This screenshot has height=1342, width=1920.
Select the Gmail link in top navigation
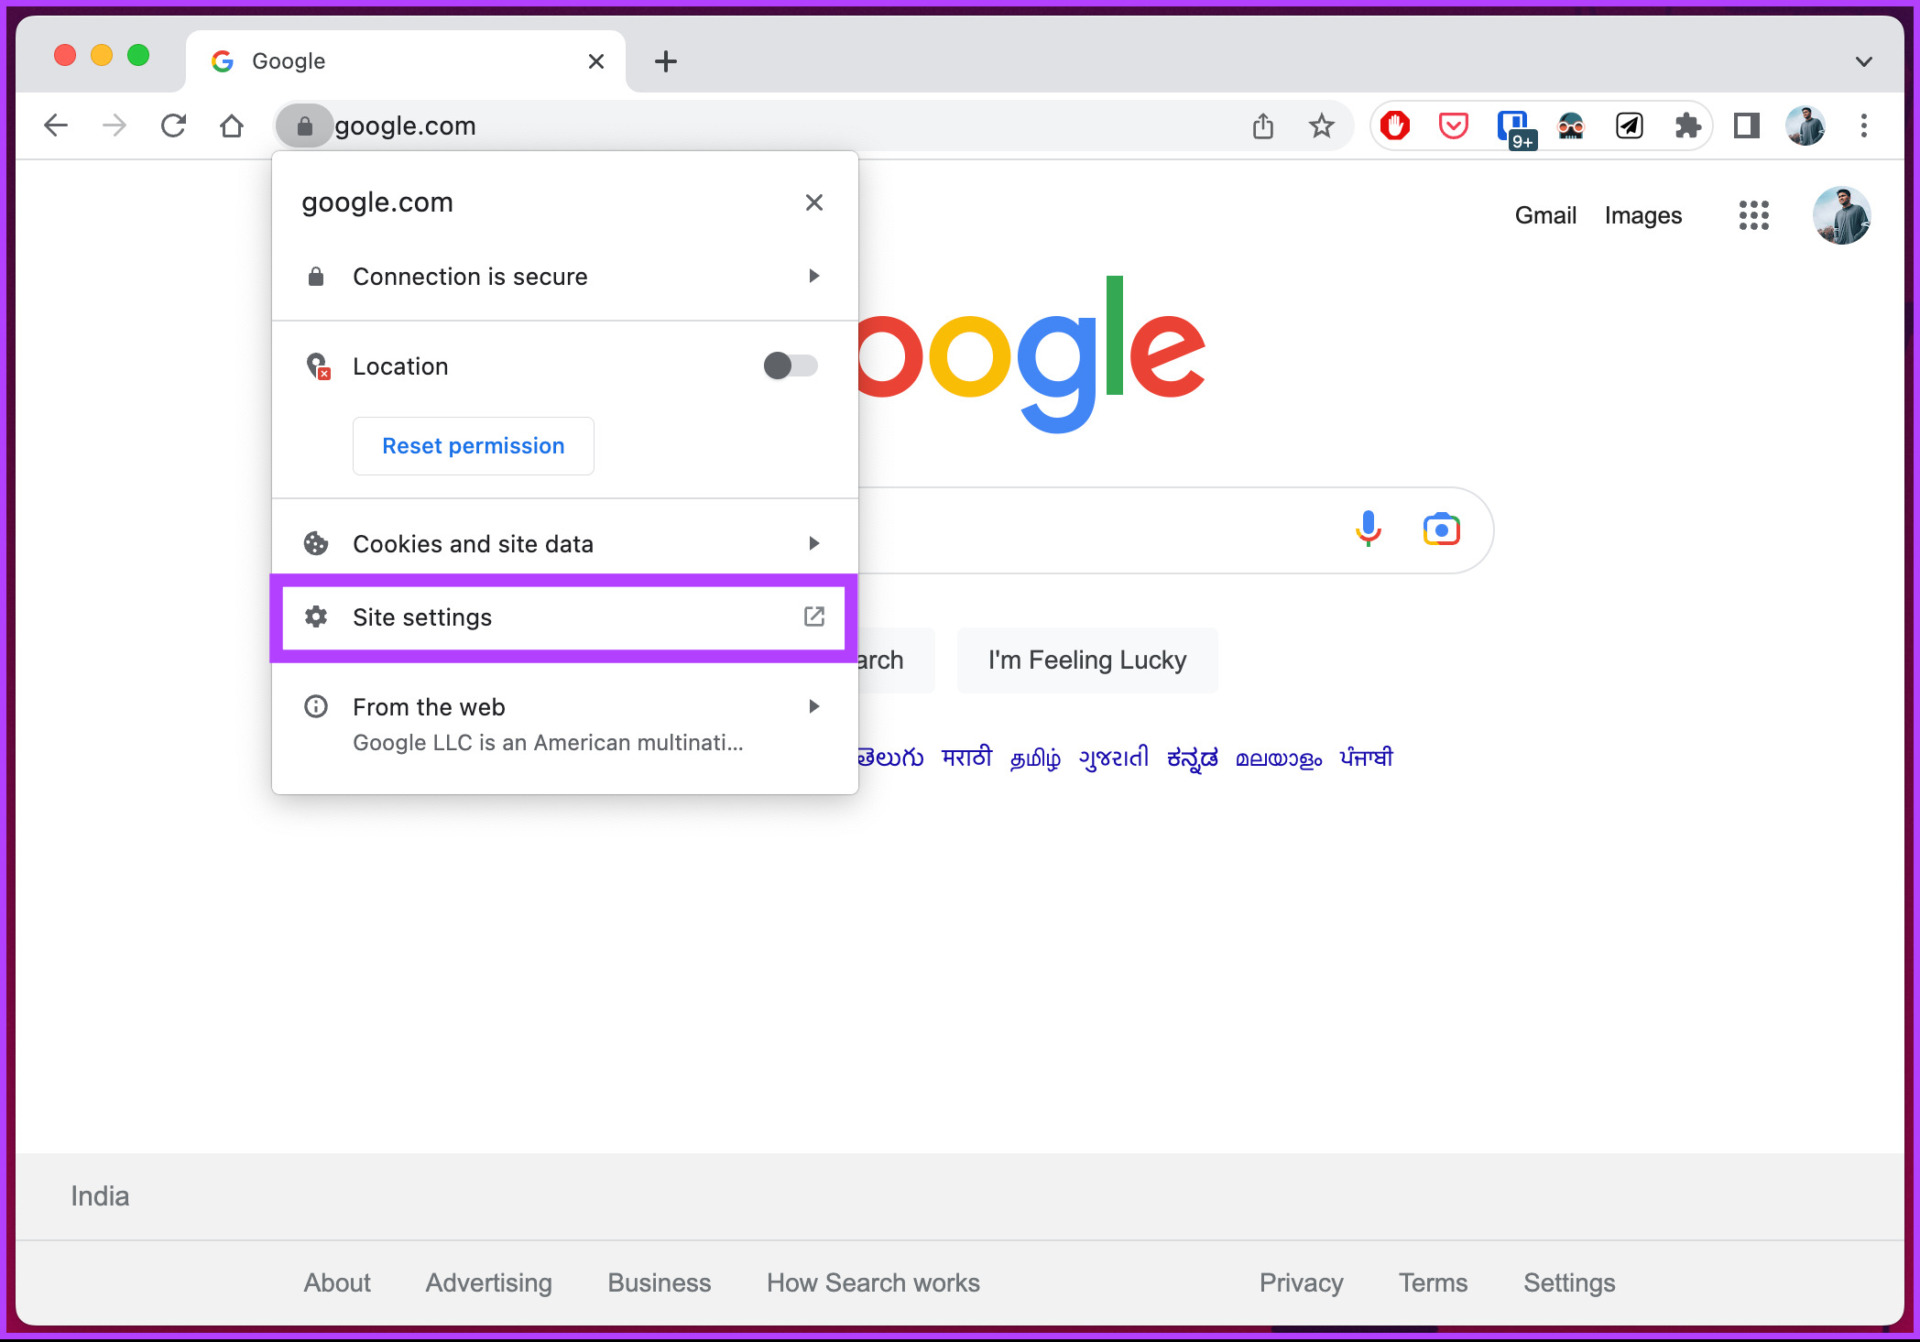tap(1547, 214)
